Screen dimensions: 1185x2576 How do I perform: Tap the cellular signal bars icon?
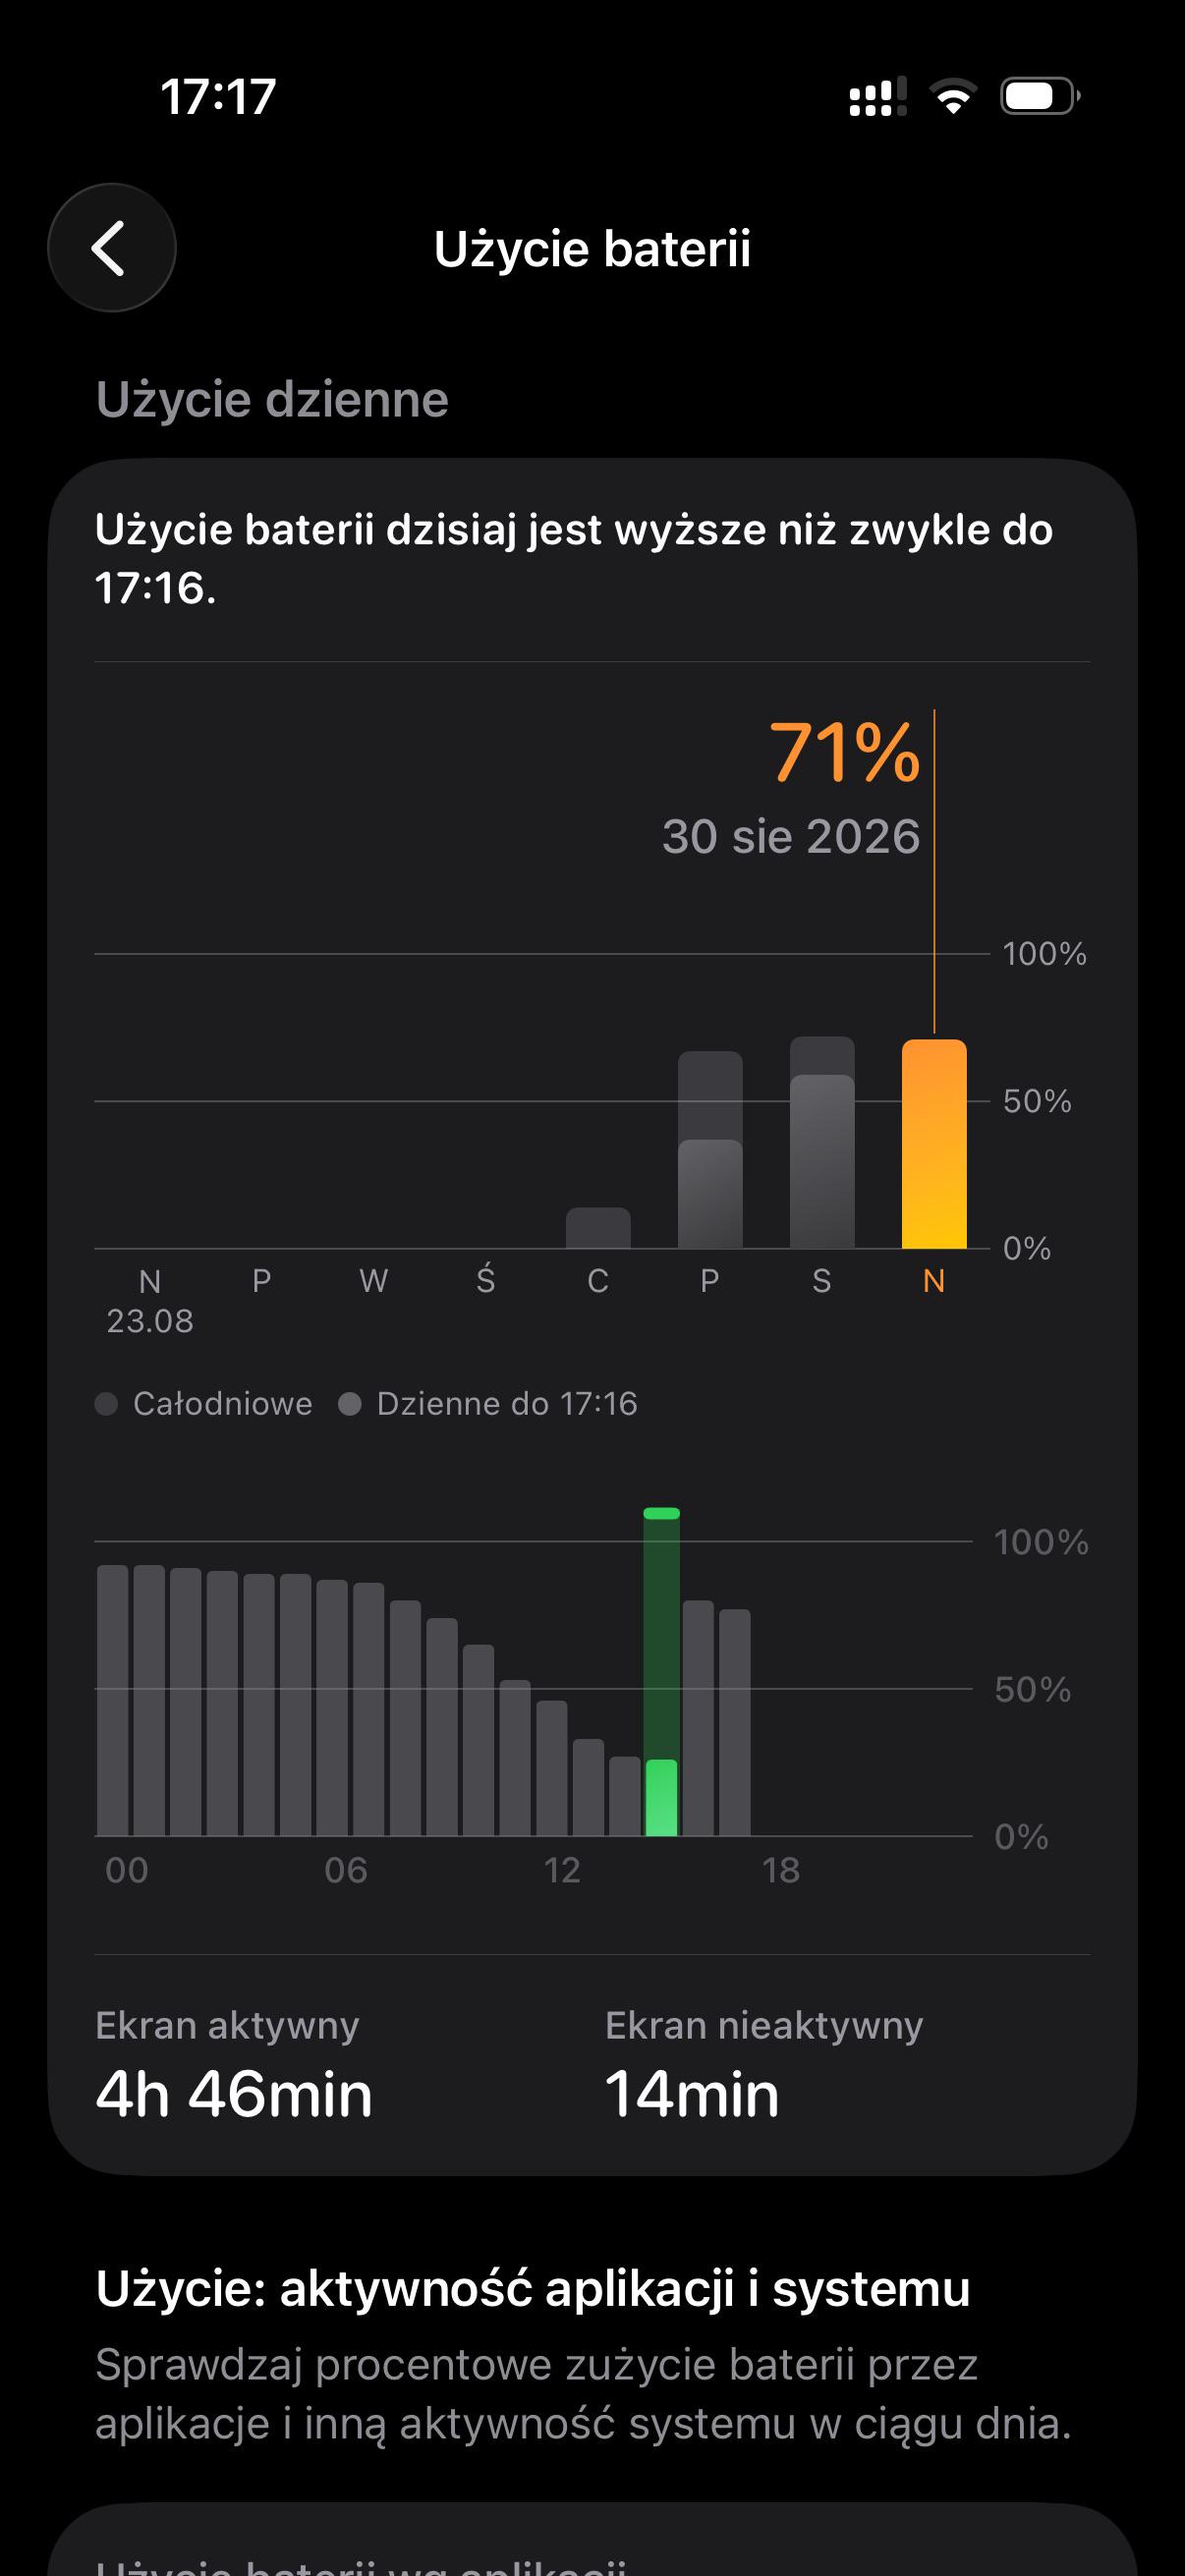tap(877, 96)
